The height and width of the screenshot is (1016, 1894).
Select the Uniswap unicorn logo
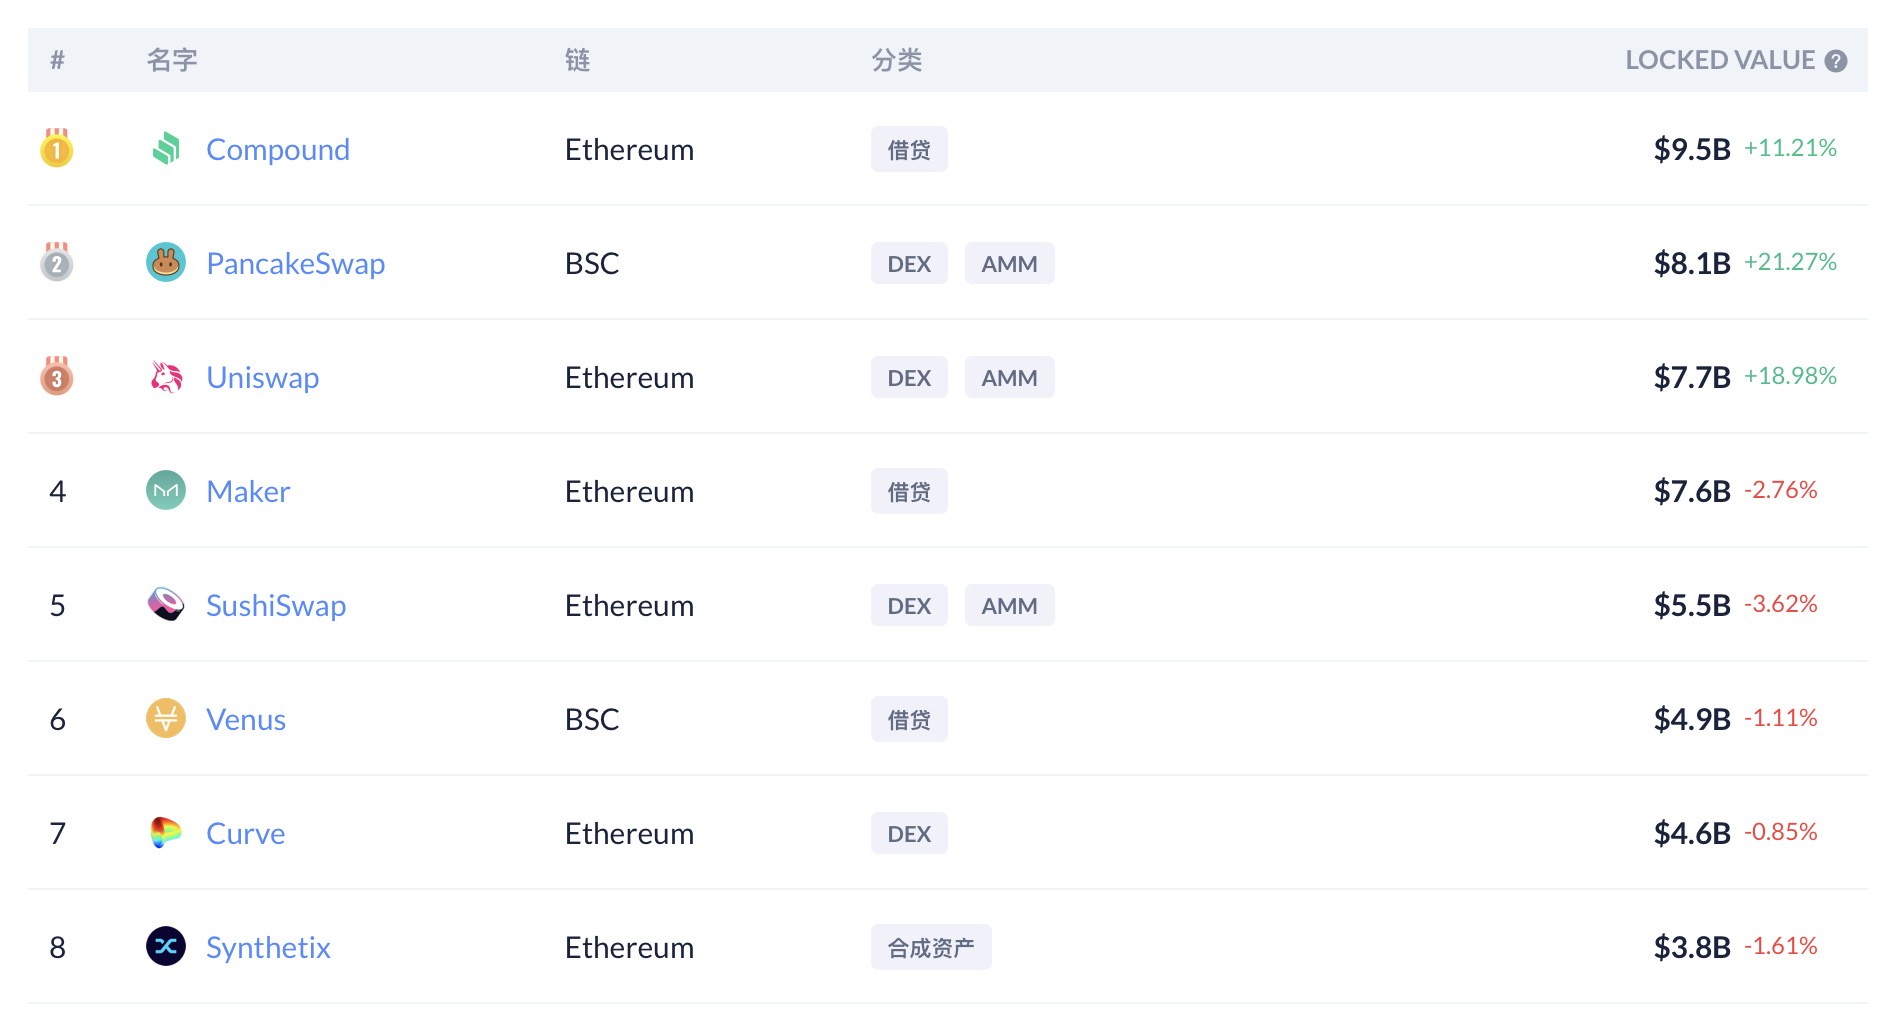pyautogui.click(x=166, y=377)
